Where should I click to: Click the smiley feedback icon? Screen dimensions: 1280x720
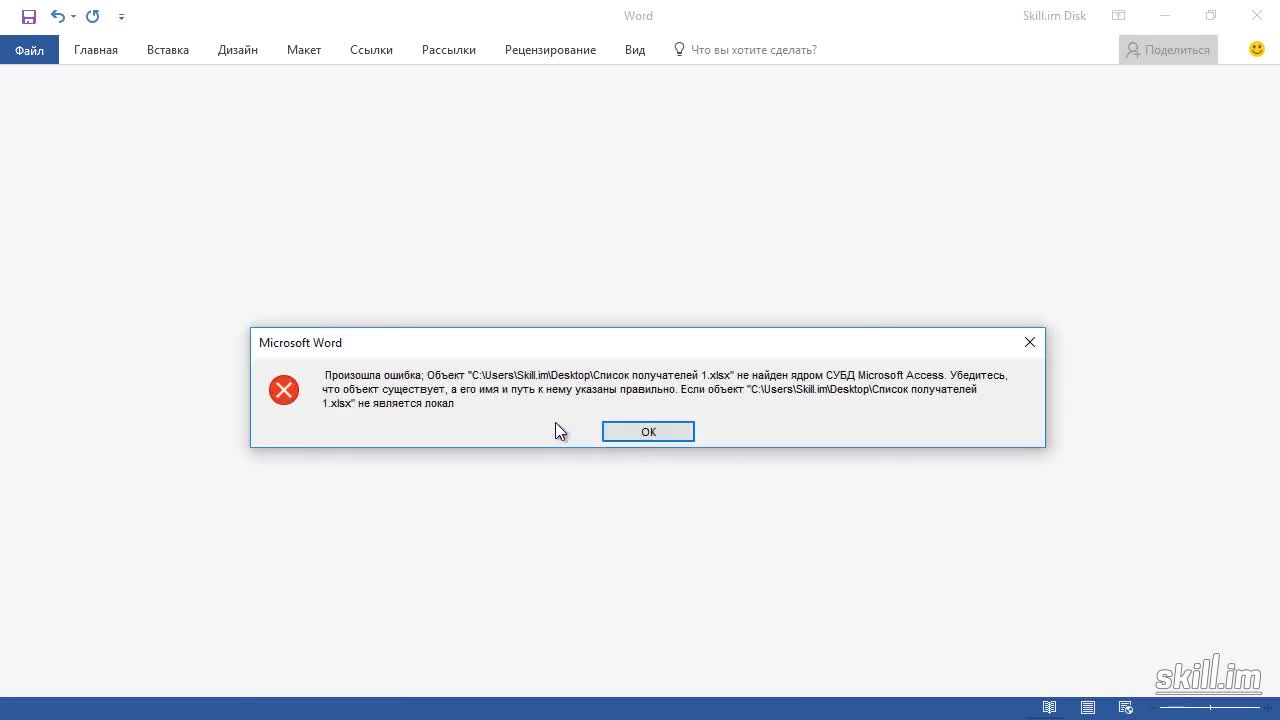pos(1257,49)
